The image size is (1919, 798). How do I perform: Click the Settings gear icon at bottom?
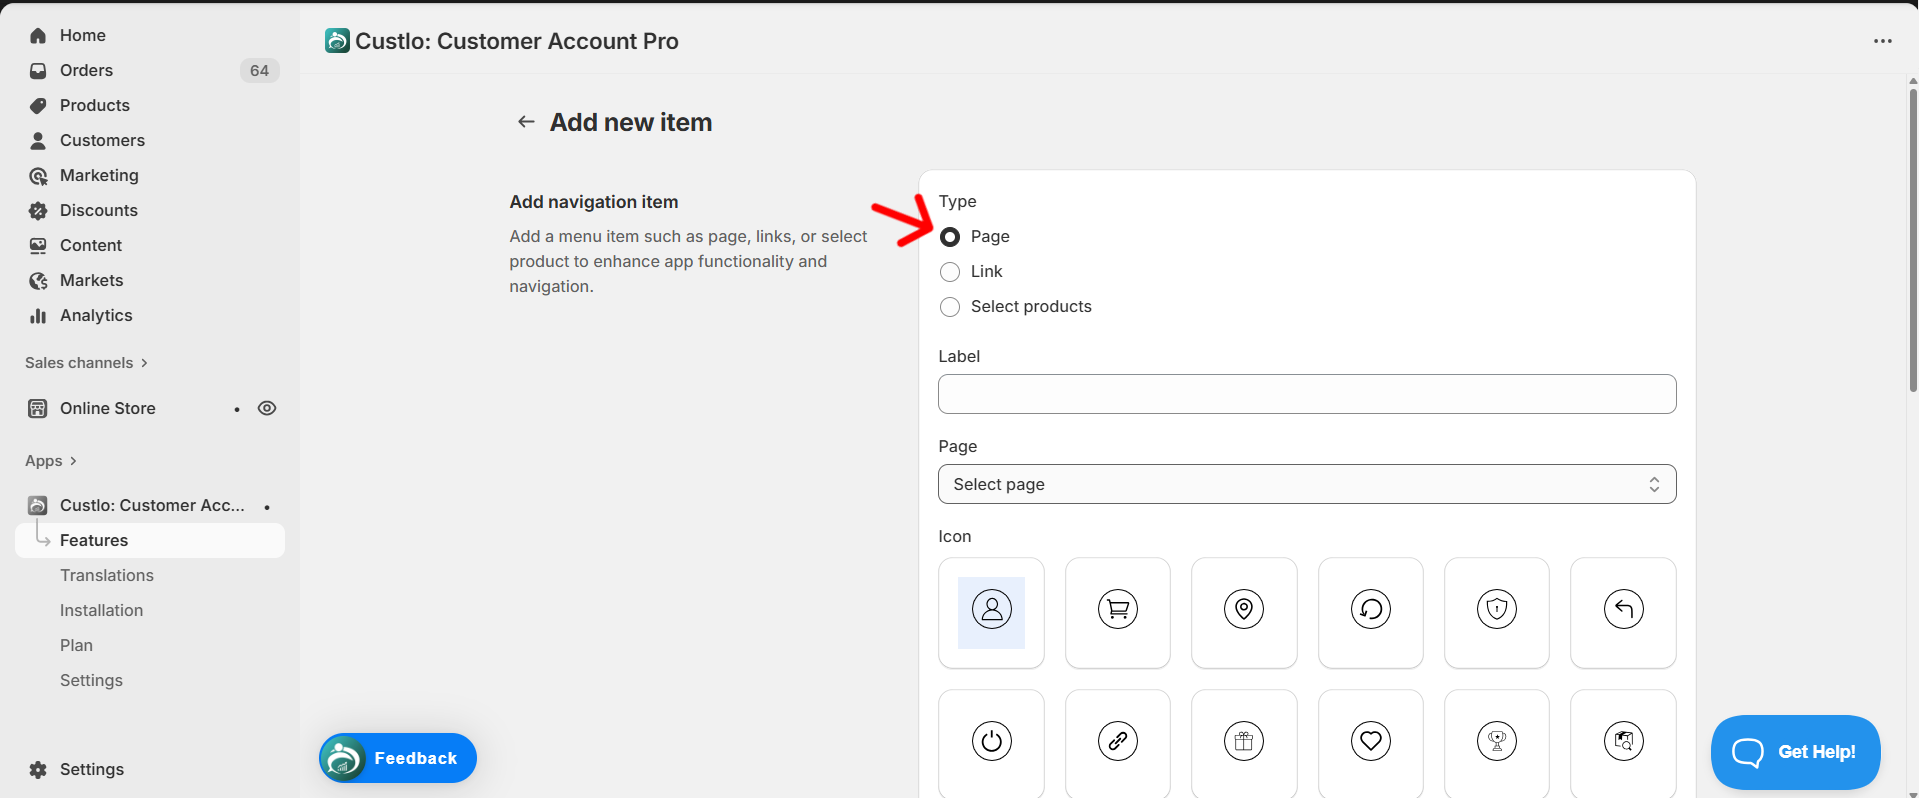point(38,770)
